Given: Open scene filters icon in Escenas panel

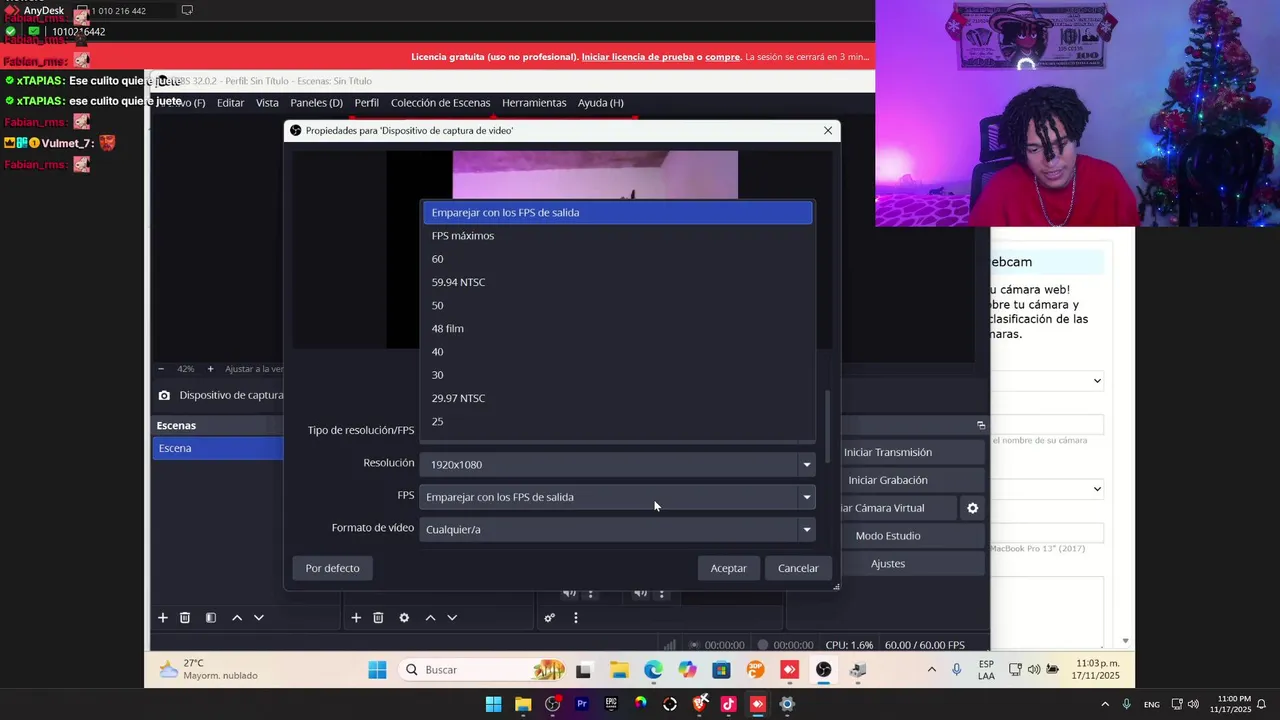Looking at the screenshot, I should coord(211,618).
